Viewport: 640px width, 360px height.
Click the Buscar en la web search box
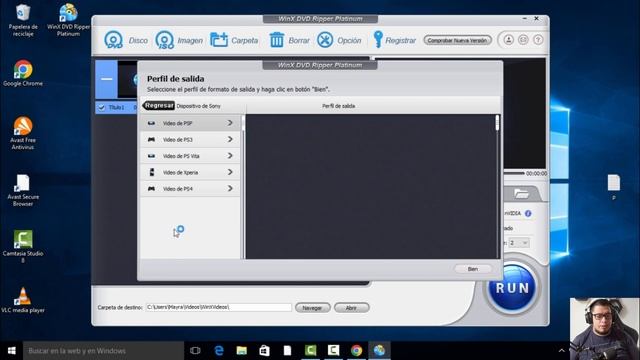click(x=103, y=351)
